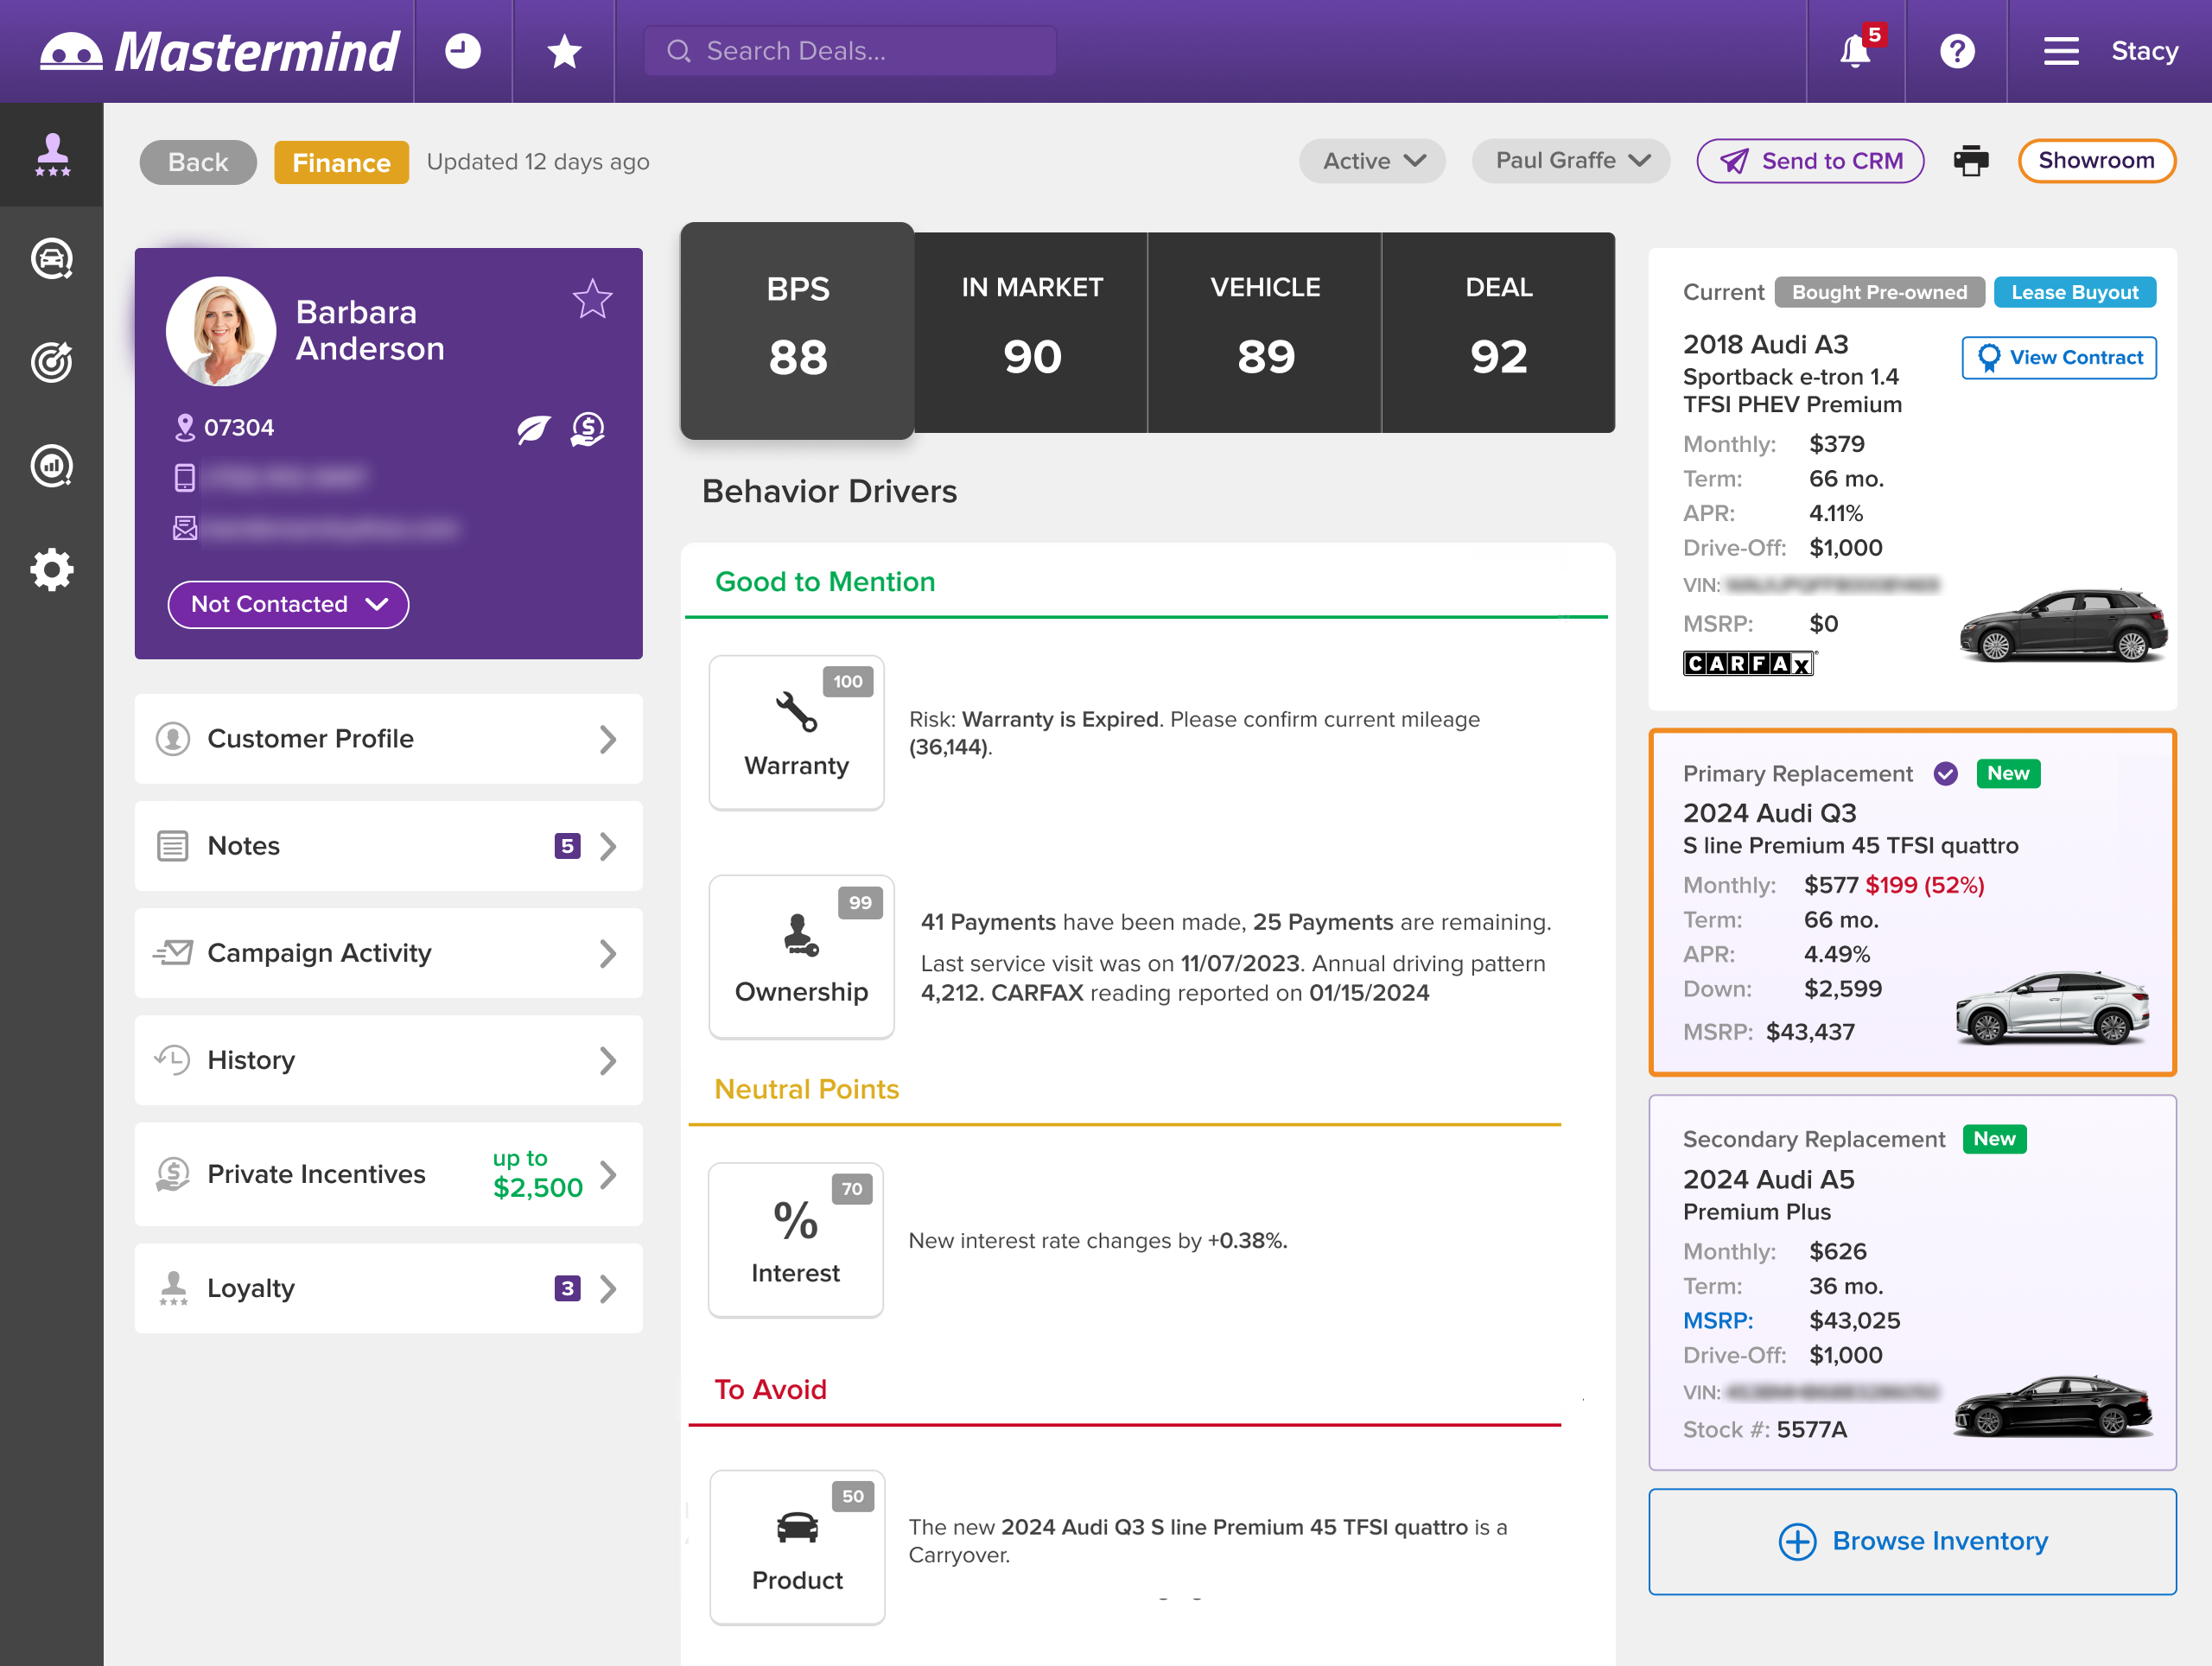Select the target icon in the left sidebar
The image size is (2212, 1666).
coord(51,362)
